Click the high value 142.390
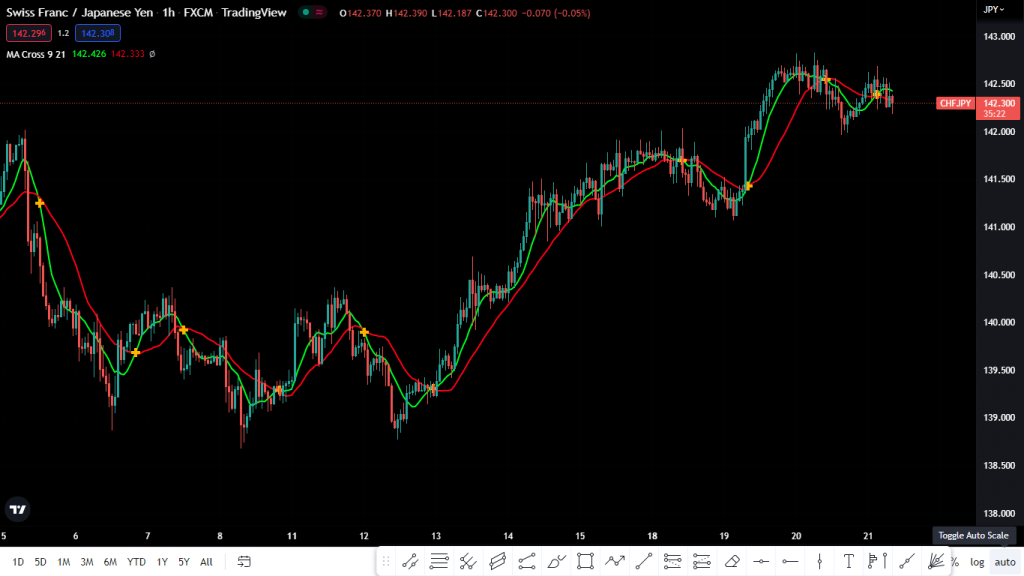Image resolution: width=1024 pixels, height=576 pixels. tap(410, 13)
